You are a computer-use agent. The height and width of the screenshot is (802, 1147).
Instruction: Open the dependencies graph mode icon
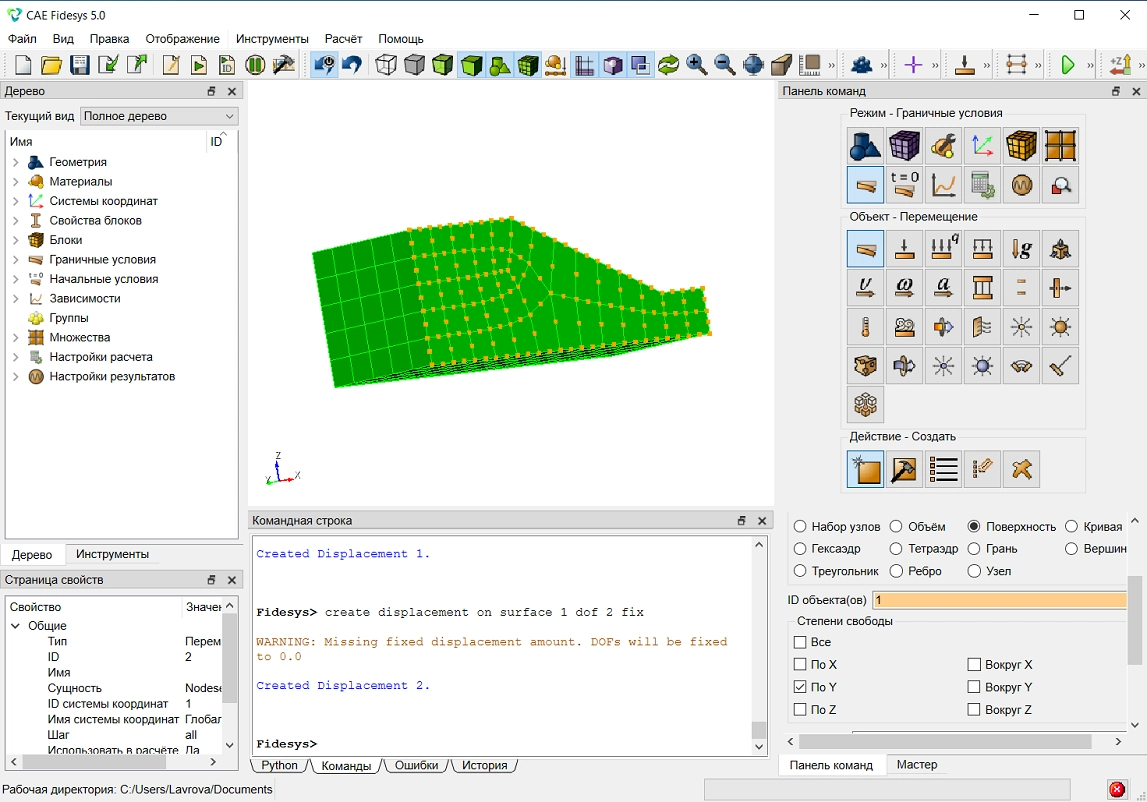(x=944, y=184)
